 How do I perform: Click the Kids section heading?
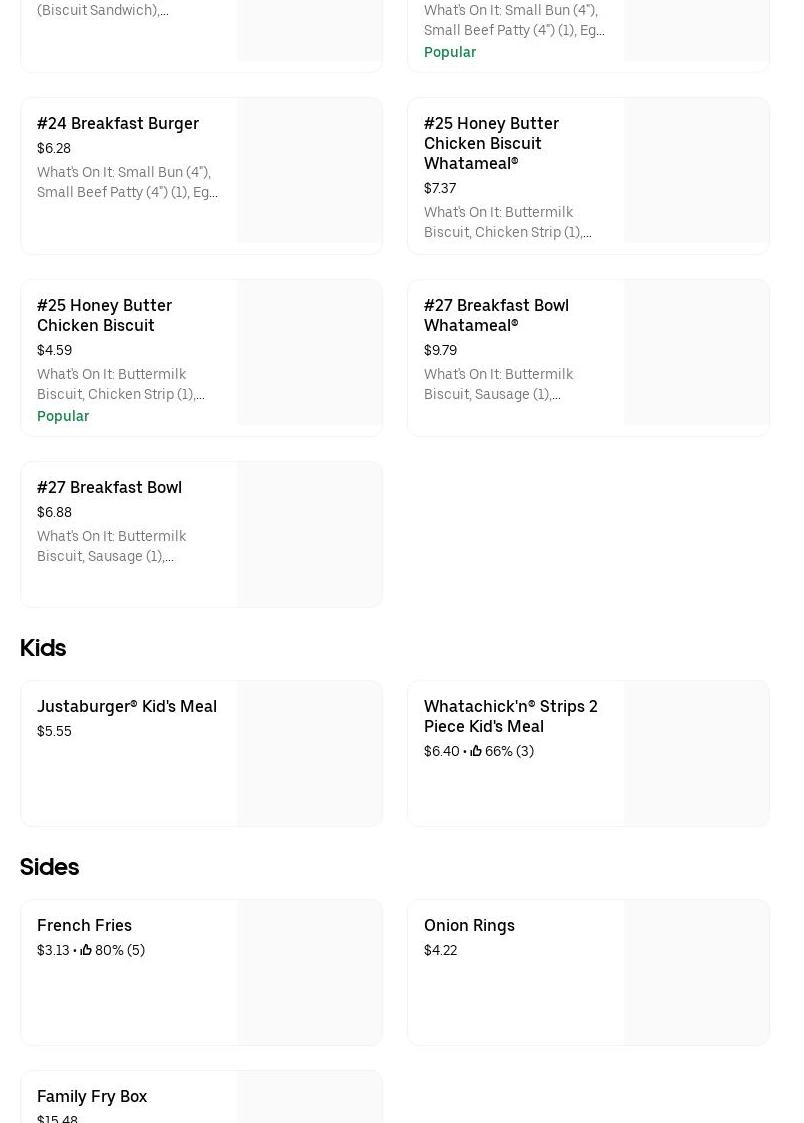click(43, 648)
